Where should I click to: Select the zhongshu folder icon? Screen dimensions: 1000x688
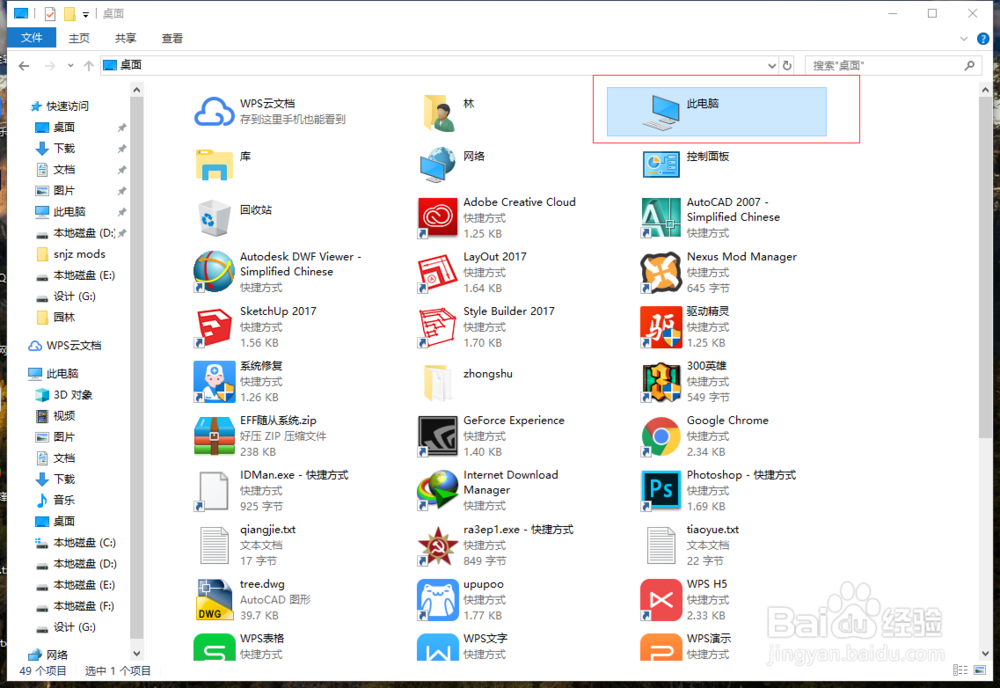point(438,382)
